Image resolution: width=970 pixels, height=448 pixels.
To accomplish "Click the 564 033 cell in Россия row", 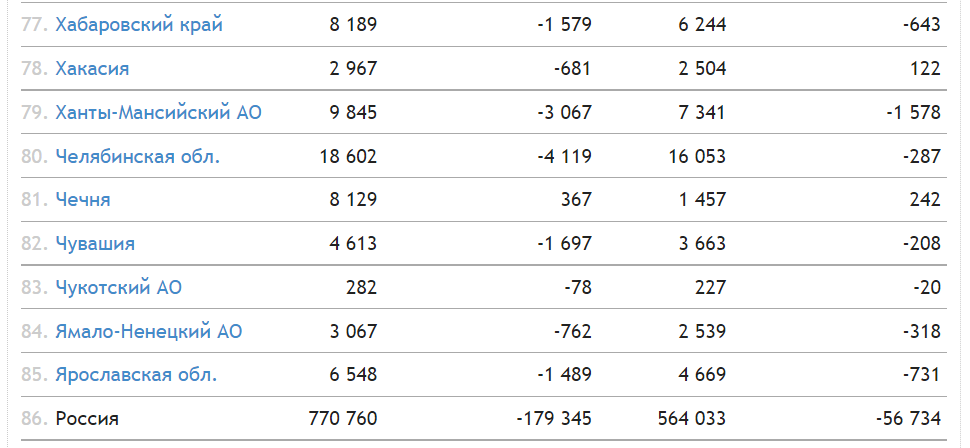I will 692,419.
